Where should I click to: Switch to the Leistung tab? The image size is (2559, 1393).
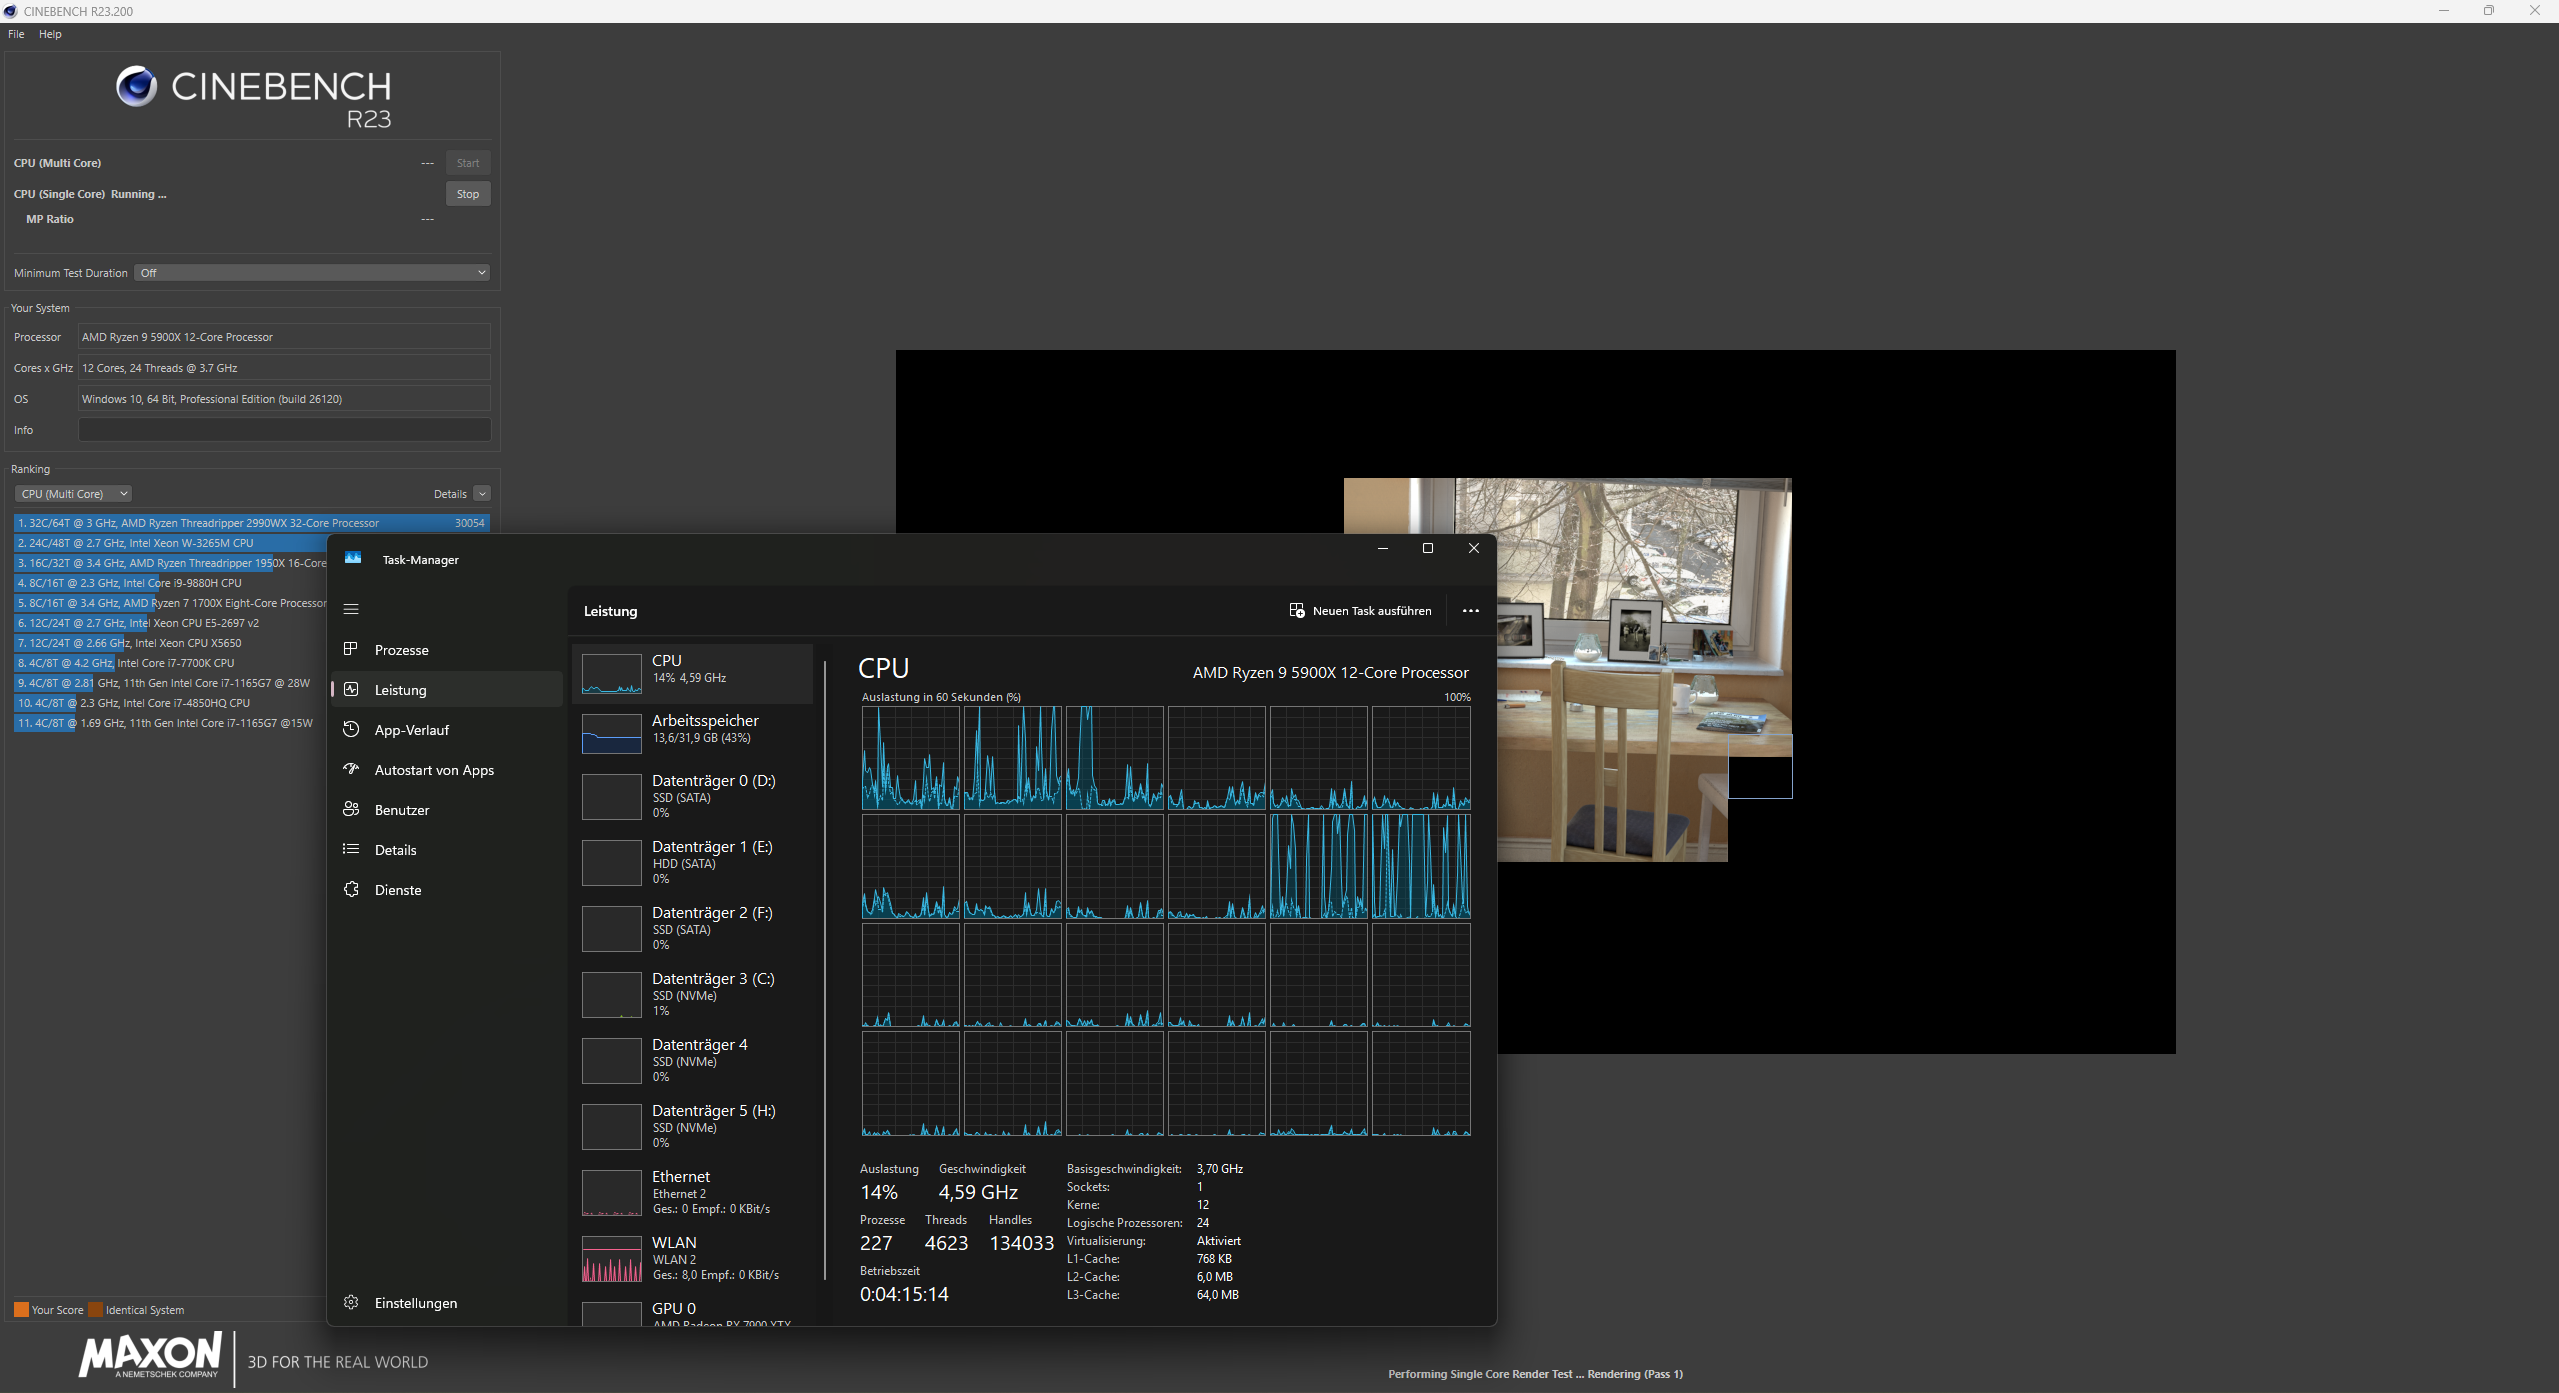[x=398, y=689]
